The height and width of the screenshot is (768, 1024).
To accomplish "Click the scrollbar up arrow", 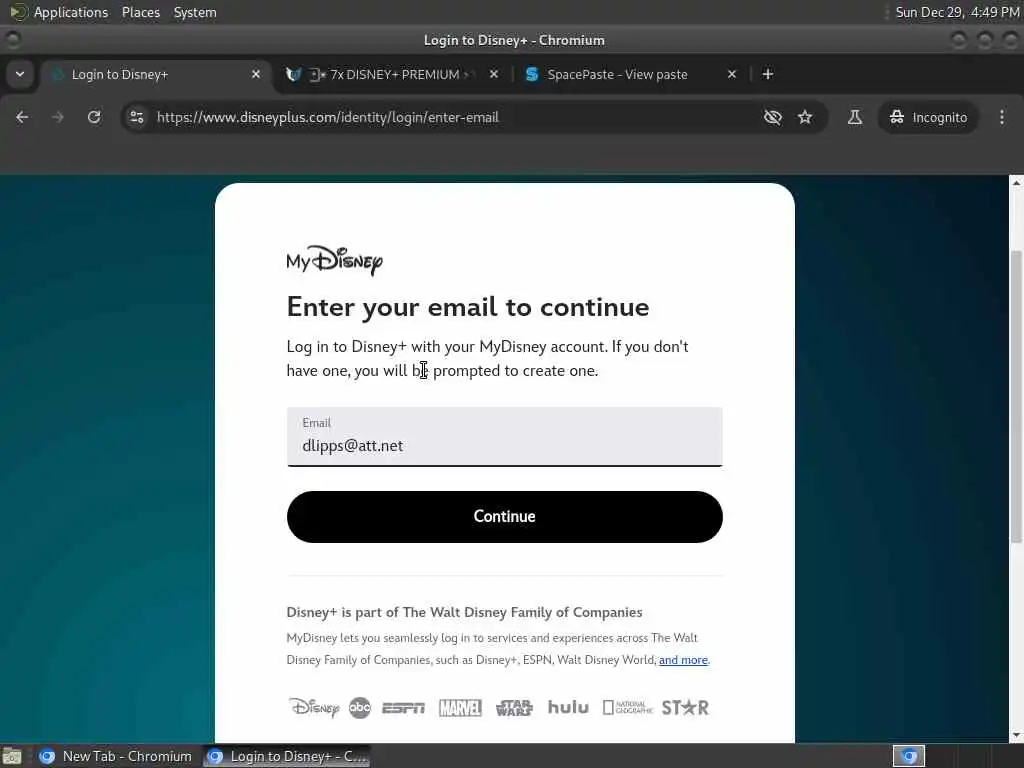I will (1016, 182).
